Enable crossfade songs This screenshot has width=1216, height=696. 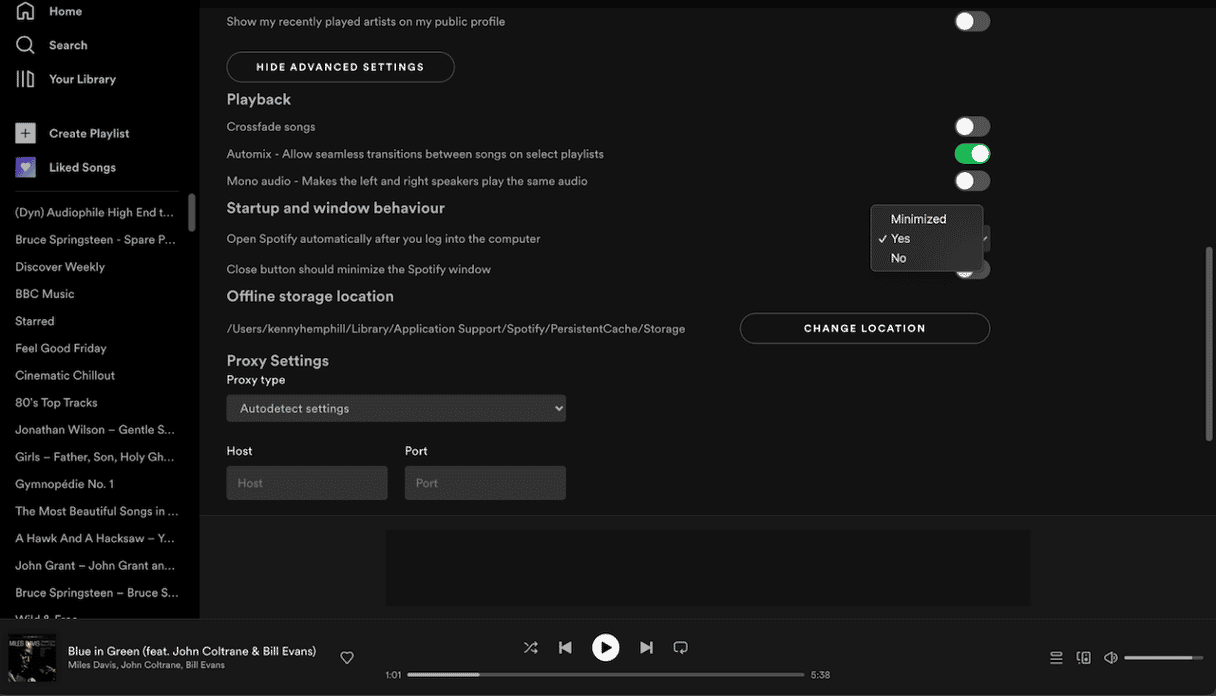tap(971, 126)
